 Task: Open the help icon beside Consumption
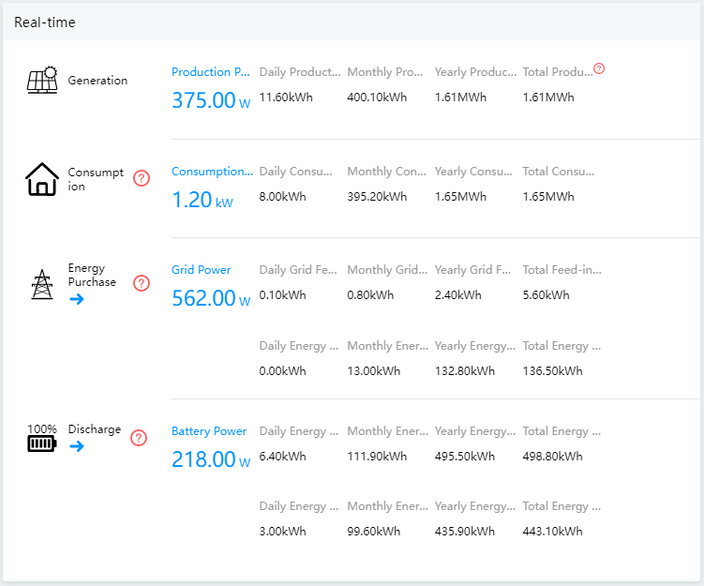coord(141,178)
